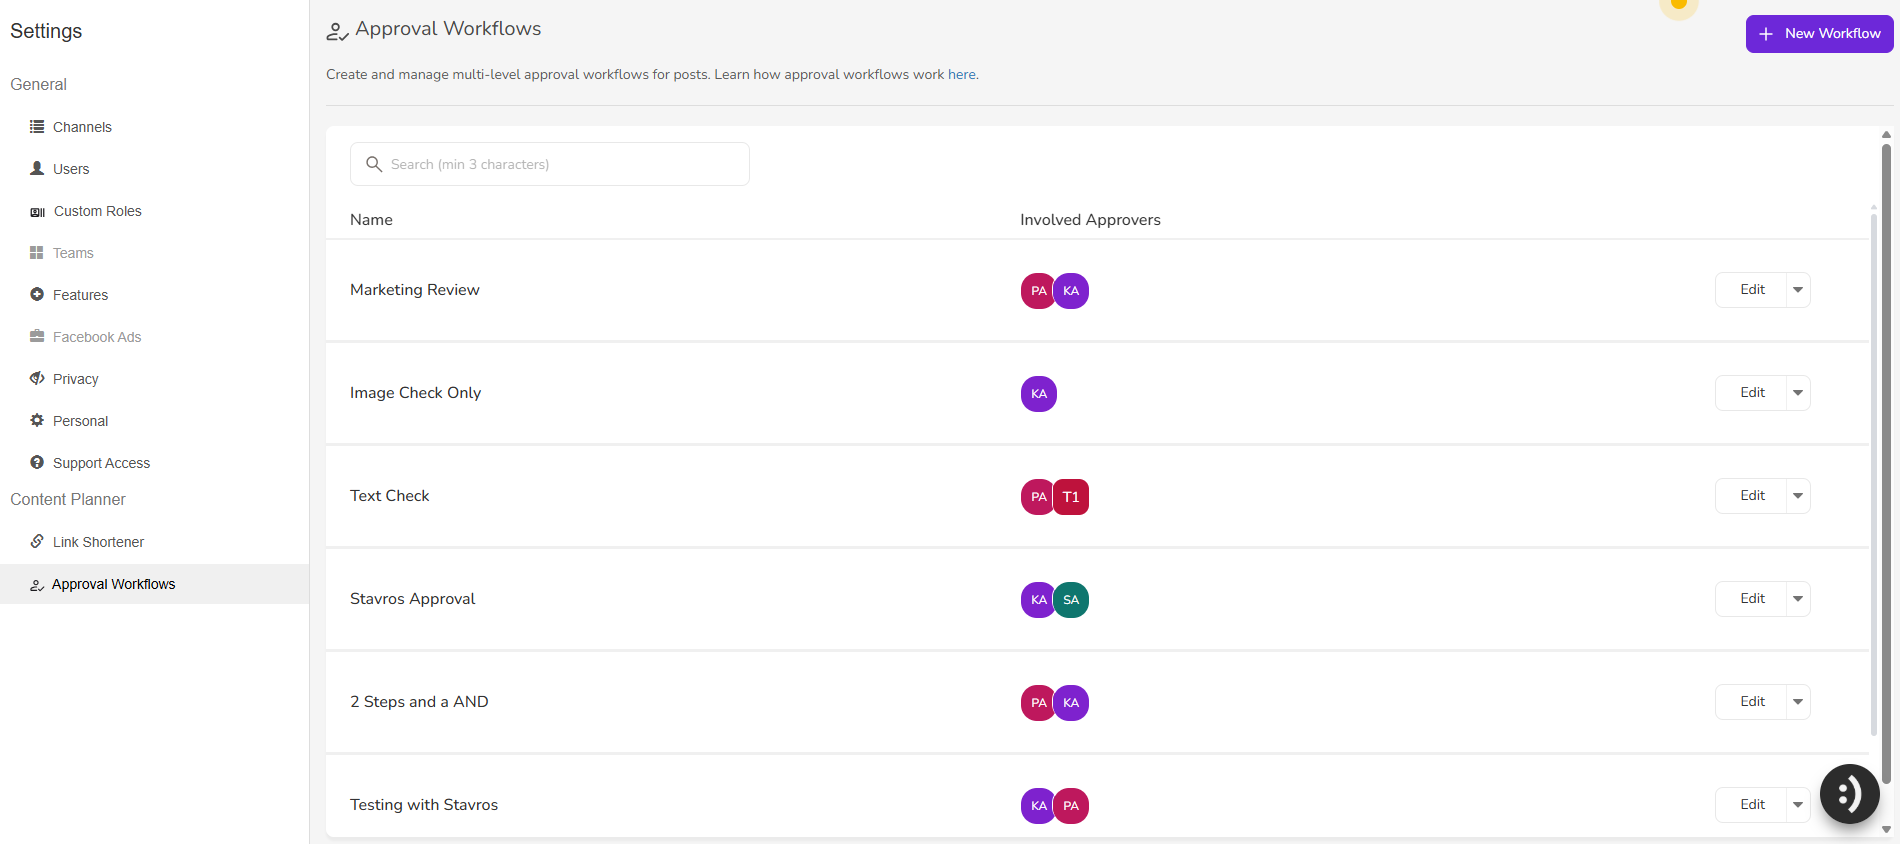Click the SA approver avatar in Stavros Approval
This screenshot has height=844, width=1900.
(x=1071, y=600)
